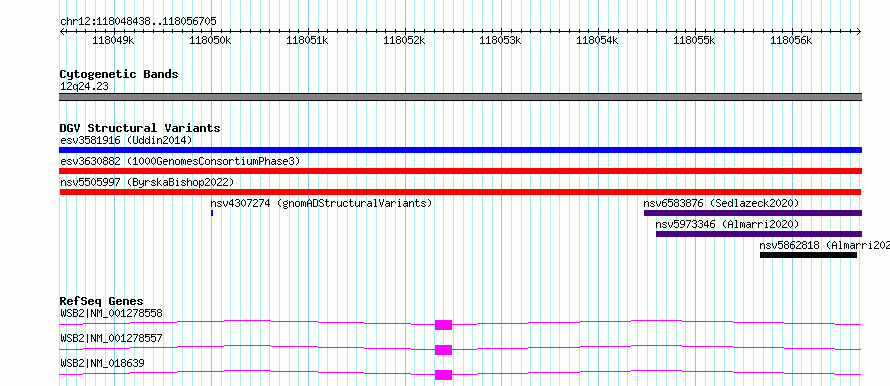
Task: Click the 118052k ruler tick label
Action: (404, 41)
